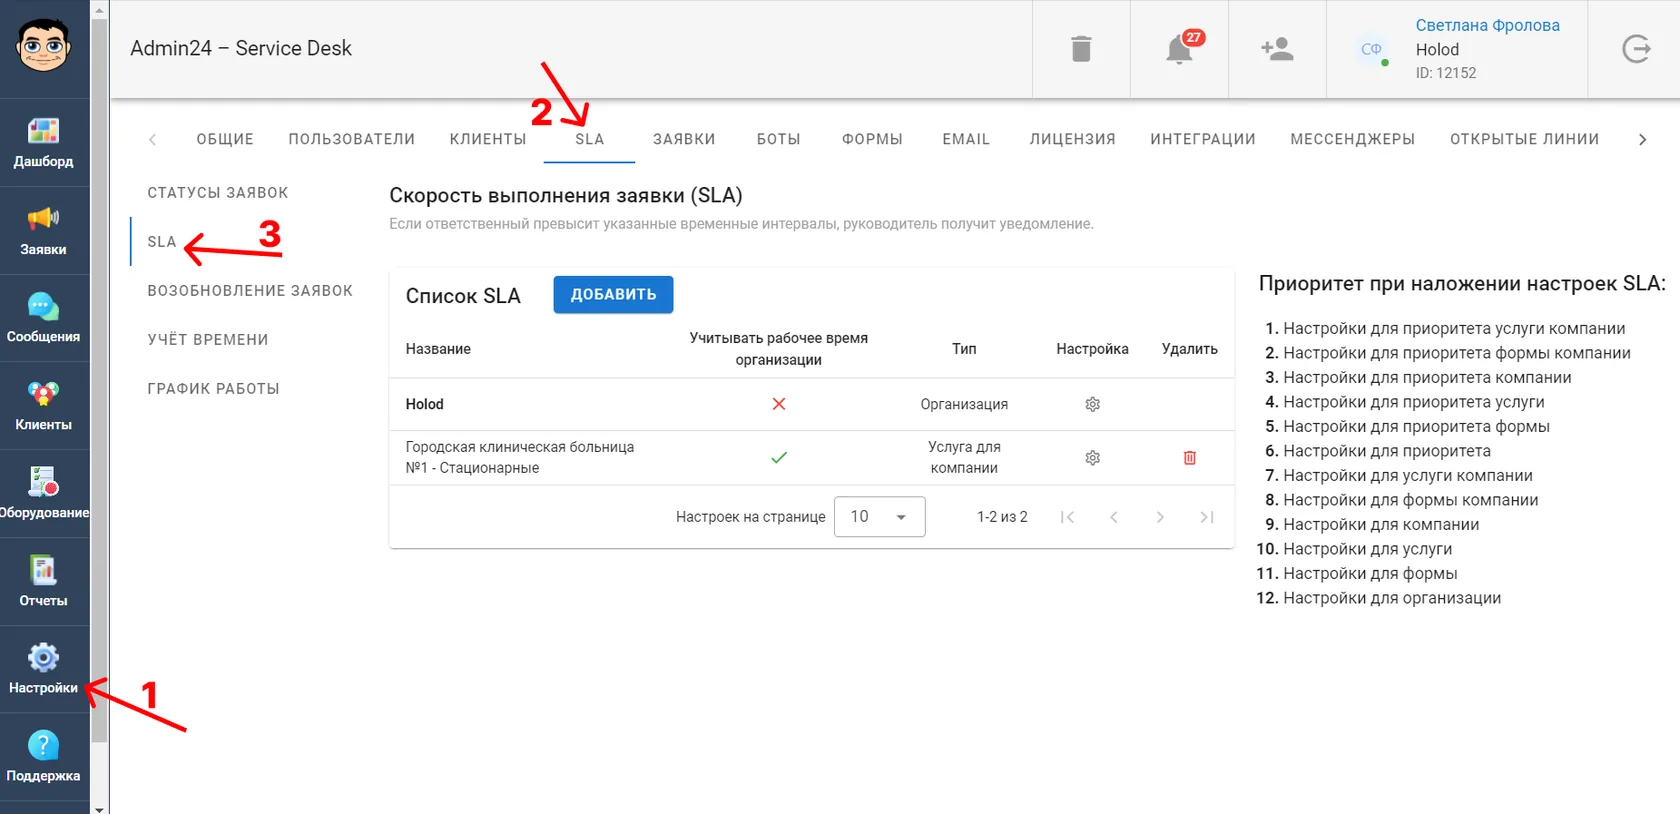Click the Admin24 mascot logo

tap(44, 46)
